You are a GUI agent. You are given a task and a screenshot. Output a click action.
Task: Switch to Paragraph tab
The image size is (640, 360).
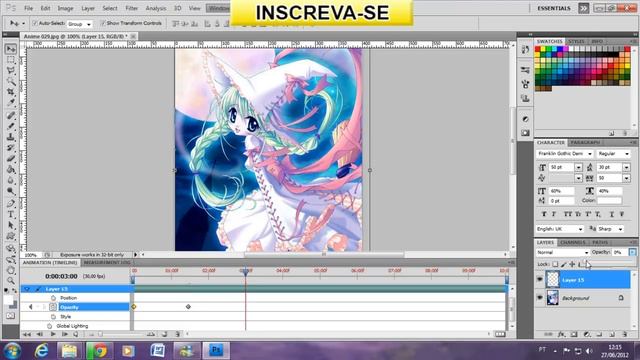[x=585, y=142]
